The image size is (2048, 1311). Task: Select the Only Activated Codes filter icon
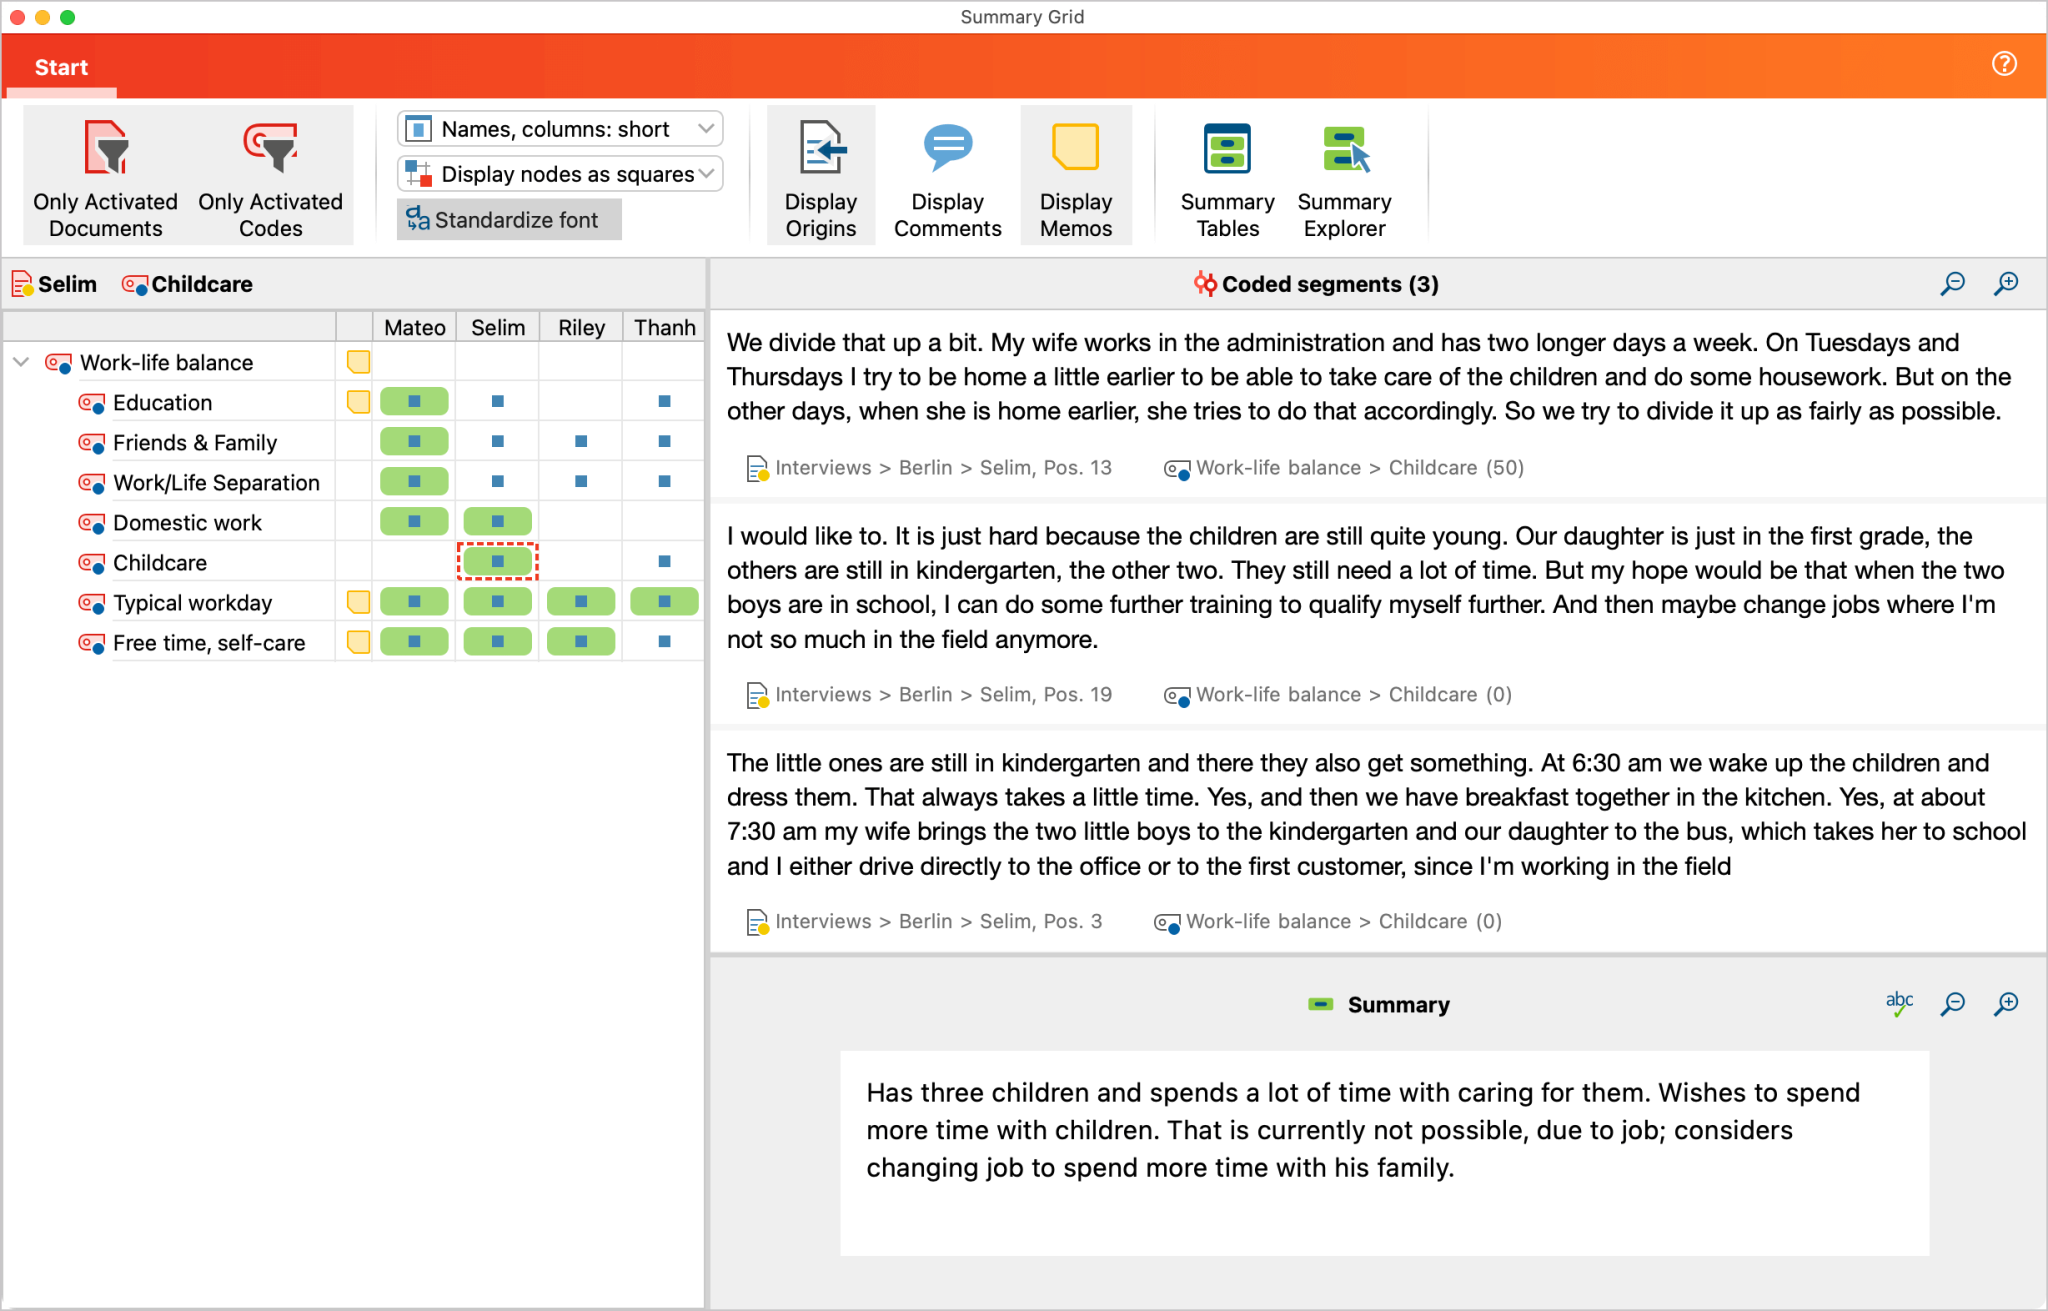(271, 175)
